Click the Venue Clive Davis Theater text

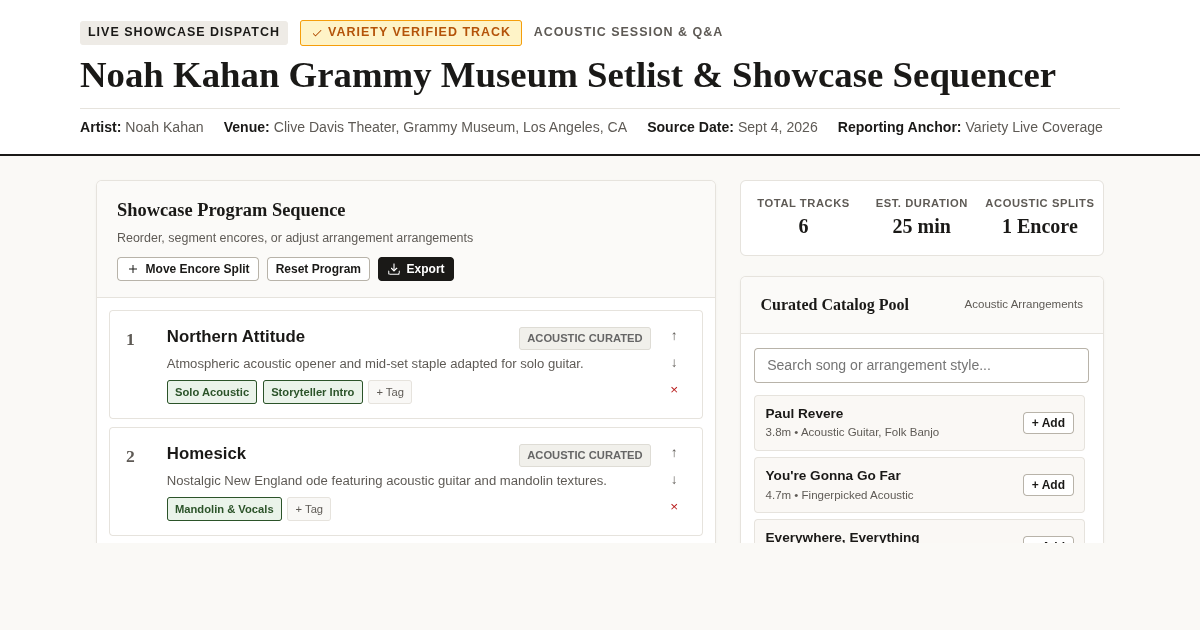[x=425, y=127]
